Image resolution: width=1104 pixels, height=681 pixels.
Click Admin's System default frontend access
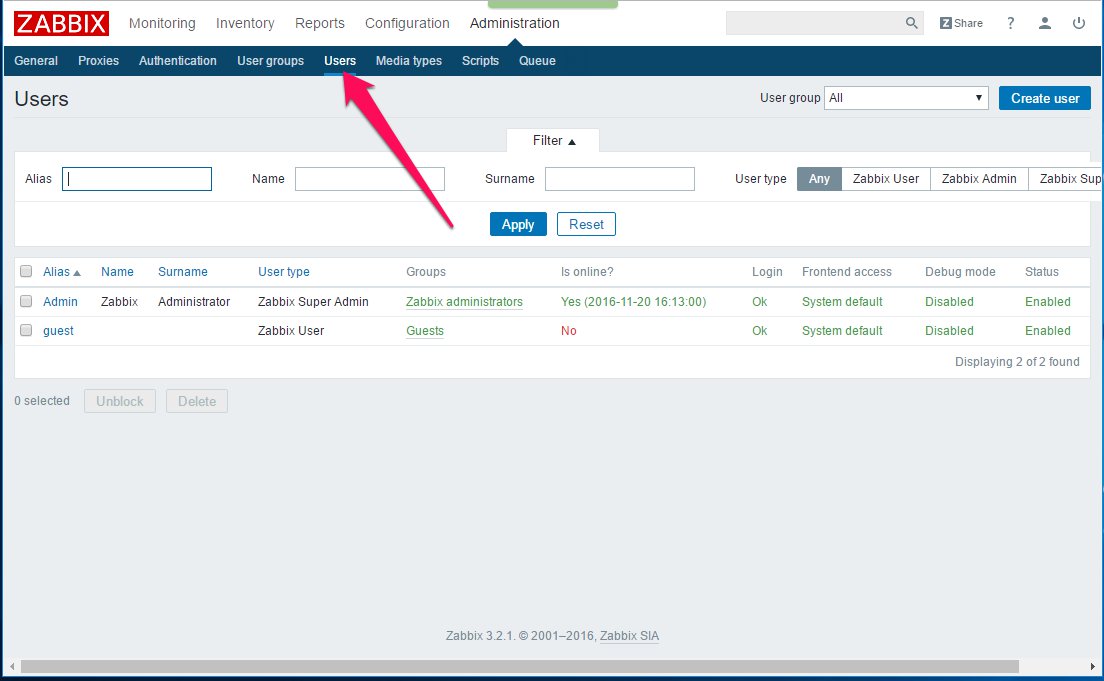click(x=842, y=301)
